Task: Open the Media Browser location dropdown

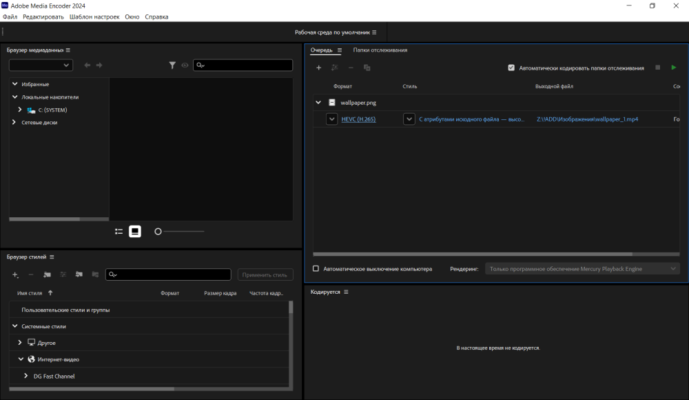Action: 40,65
